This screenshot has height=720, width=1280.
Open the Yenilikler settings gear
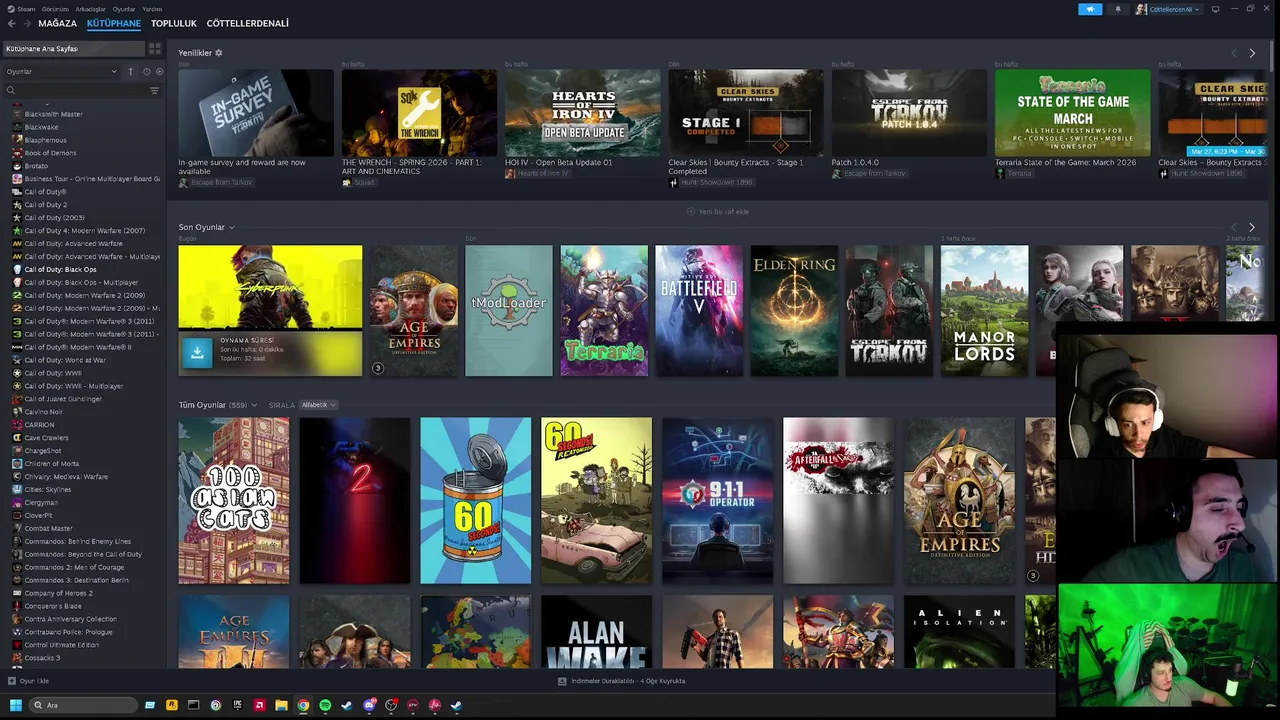tap(219, 53)
